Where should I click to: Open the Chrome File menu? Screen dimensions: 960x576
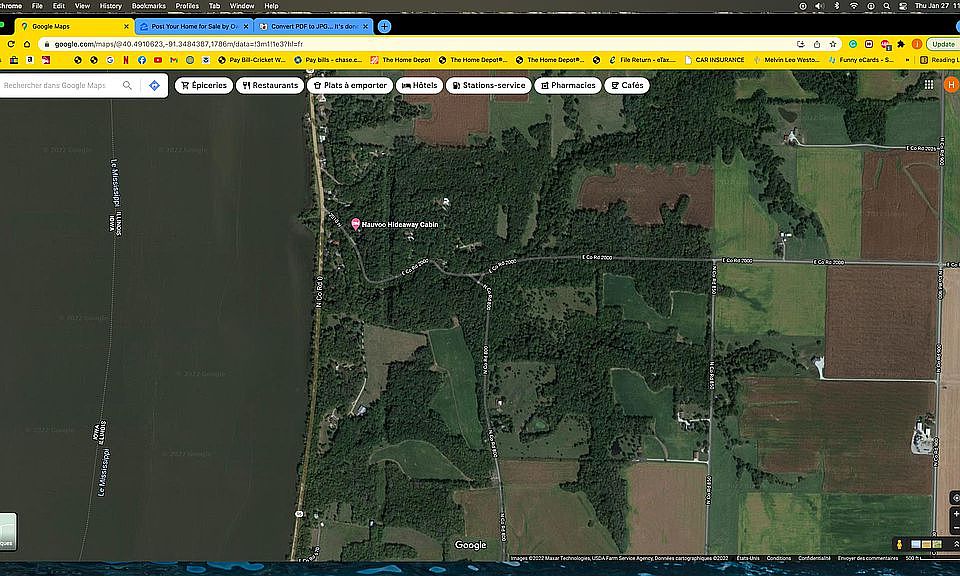tap(37, 6)
